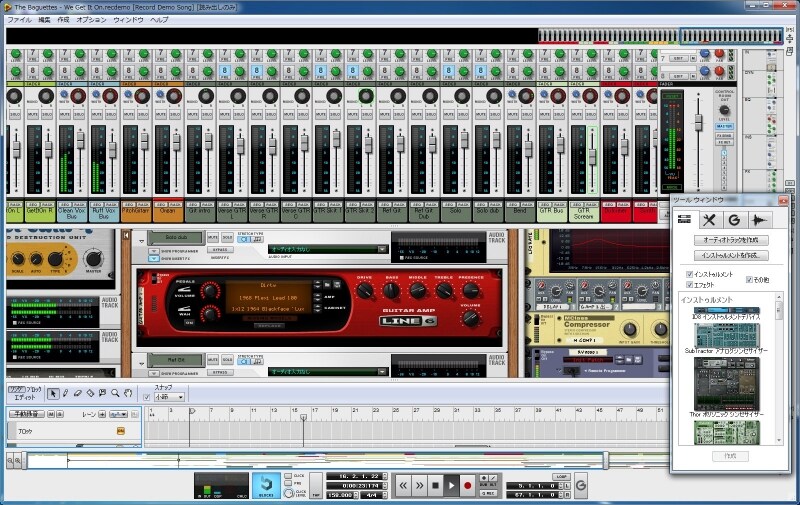Screen dimensions: 800x505
Task: Click the blue Blocks button
Action: (x=266, y=486)
